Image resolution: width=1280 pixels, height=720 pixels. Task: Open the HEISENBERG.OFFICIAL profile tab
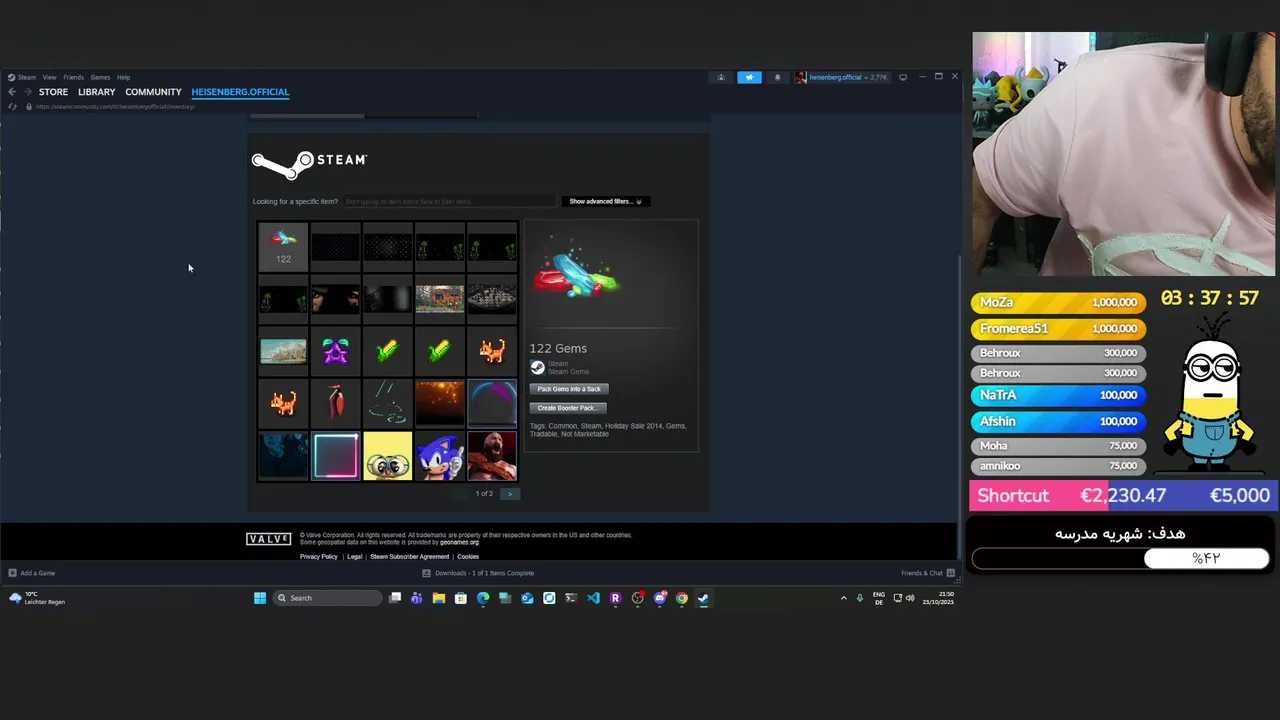240,92
